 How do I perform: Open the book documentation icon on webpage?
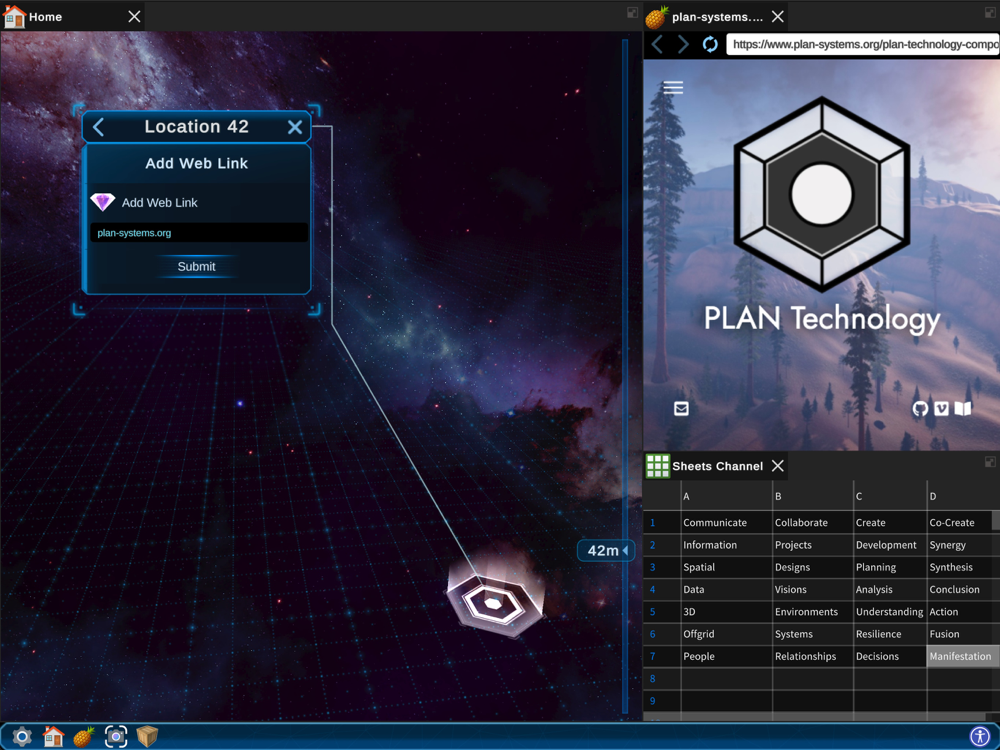(963, 408)
